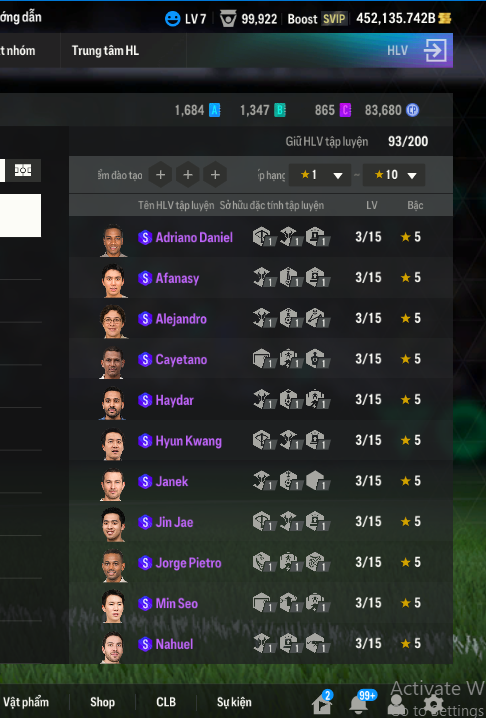
Task: Click the blue CP currency icon
Action: point(412,110)
